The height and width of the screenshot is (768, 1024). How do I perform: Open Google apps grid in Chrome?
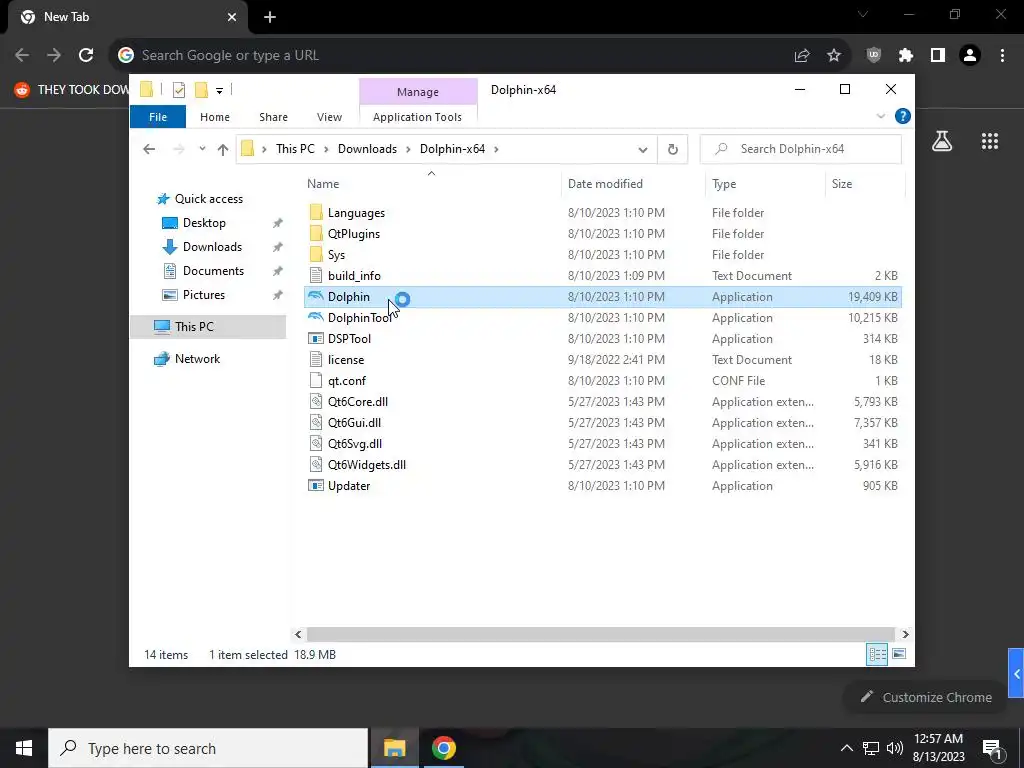click(990, 141)
